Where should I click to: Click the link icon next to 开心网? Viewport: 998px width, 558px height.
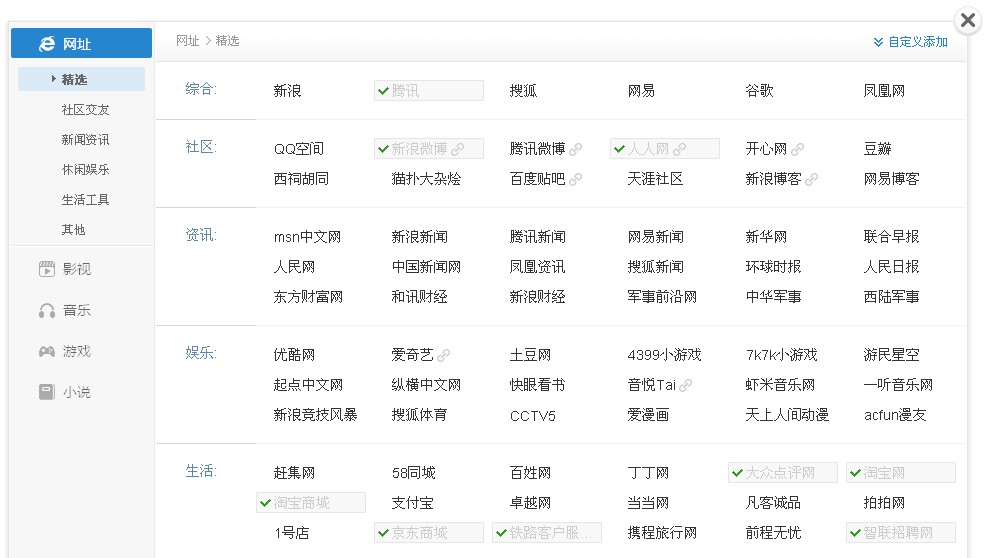pos(798,149)
